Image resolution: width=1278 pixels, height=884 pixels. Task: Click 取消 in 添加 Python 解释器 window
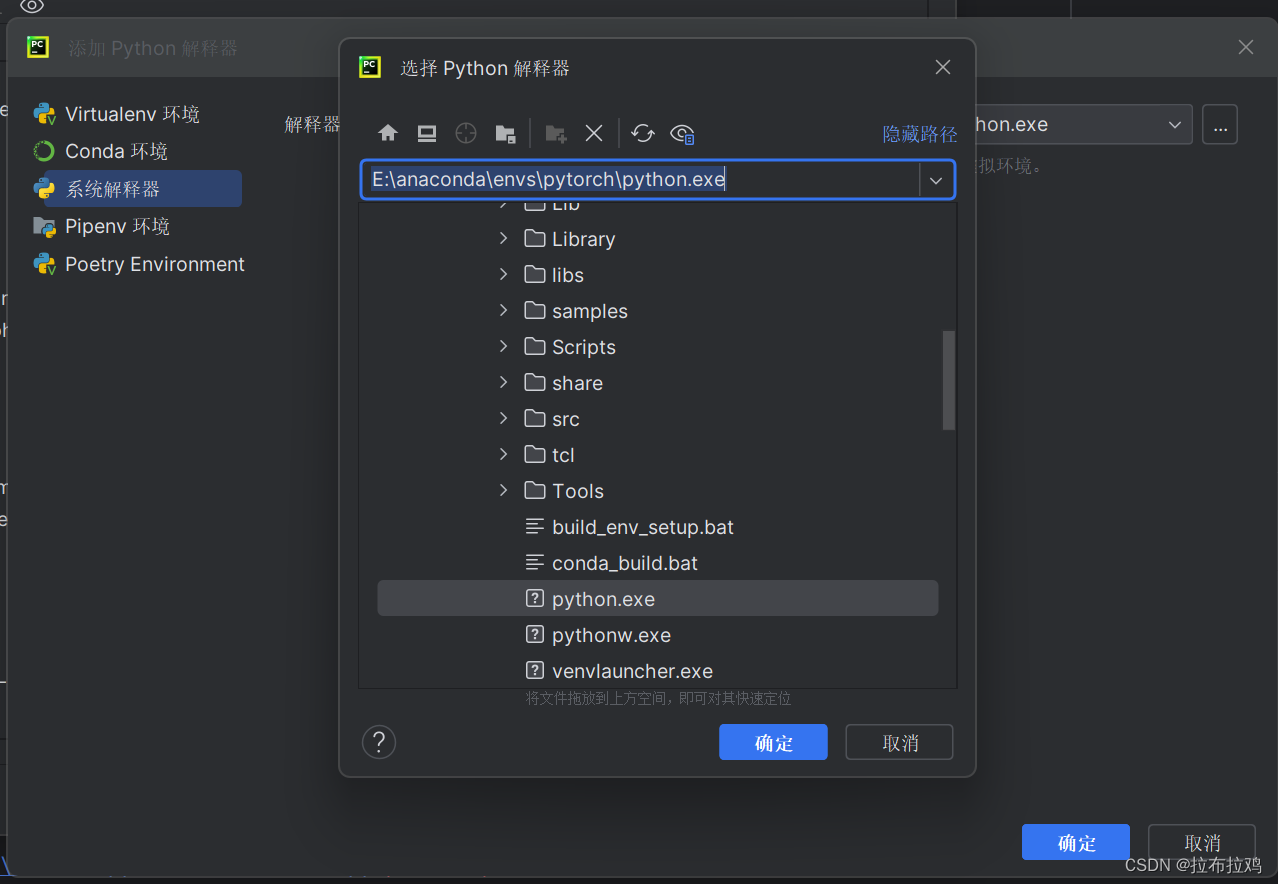pyautogui.click(x=1201, y=842)
